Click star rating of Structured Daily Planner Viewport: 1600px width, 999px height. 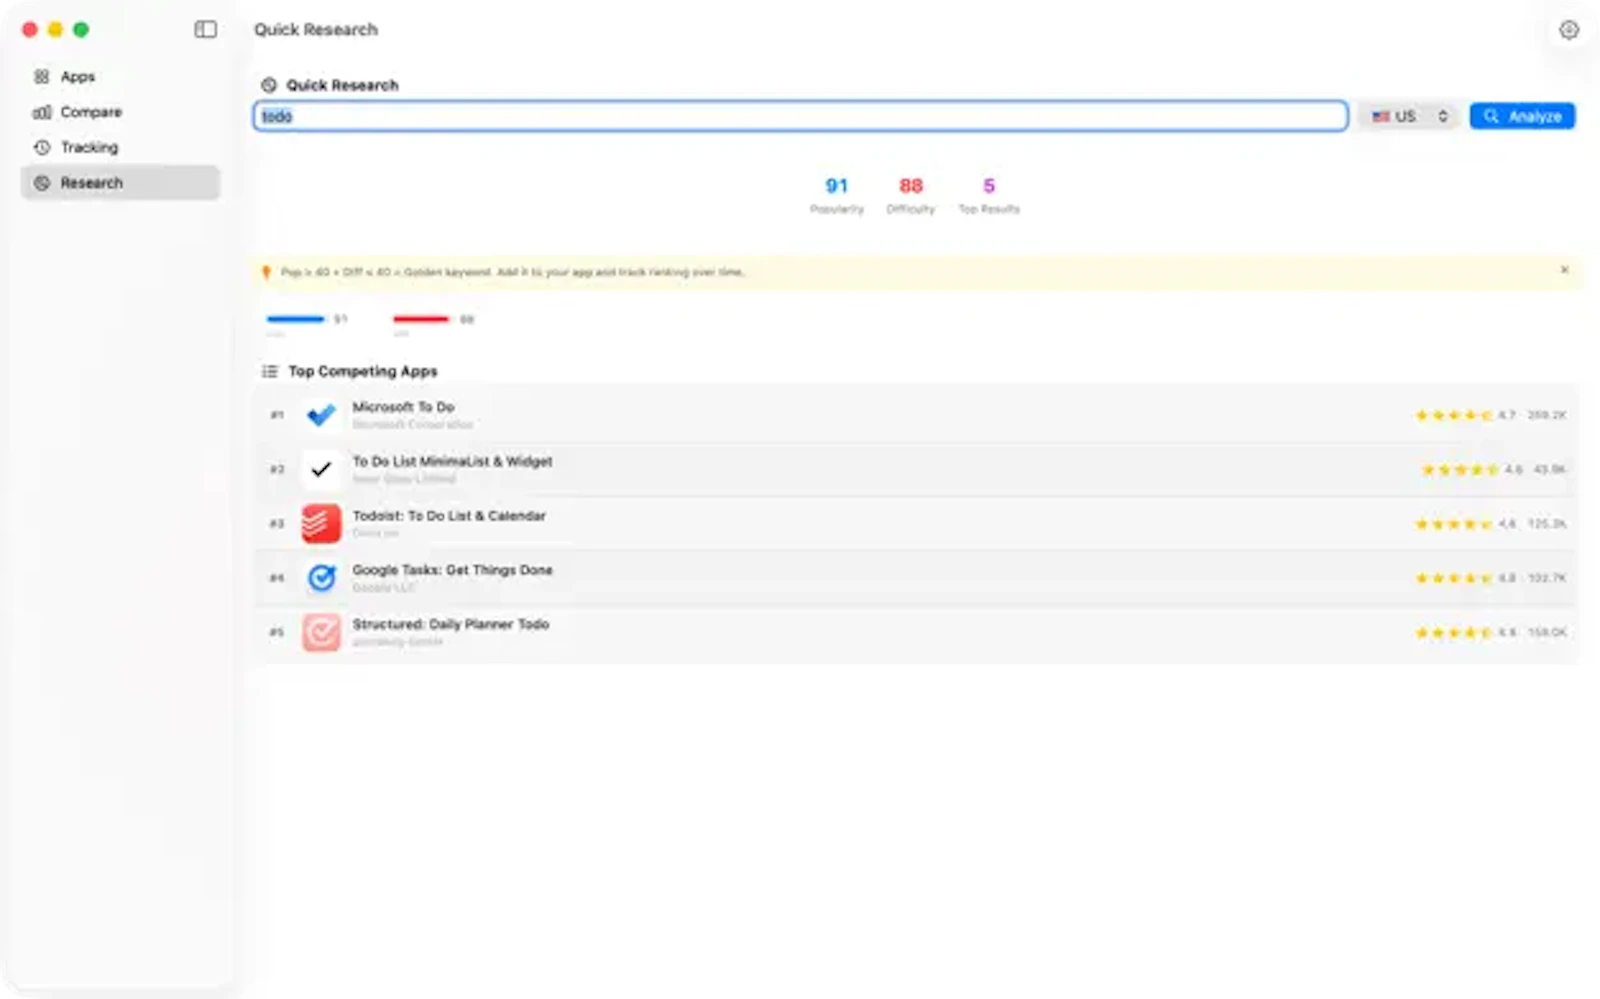(x=1454, y=632)
